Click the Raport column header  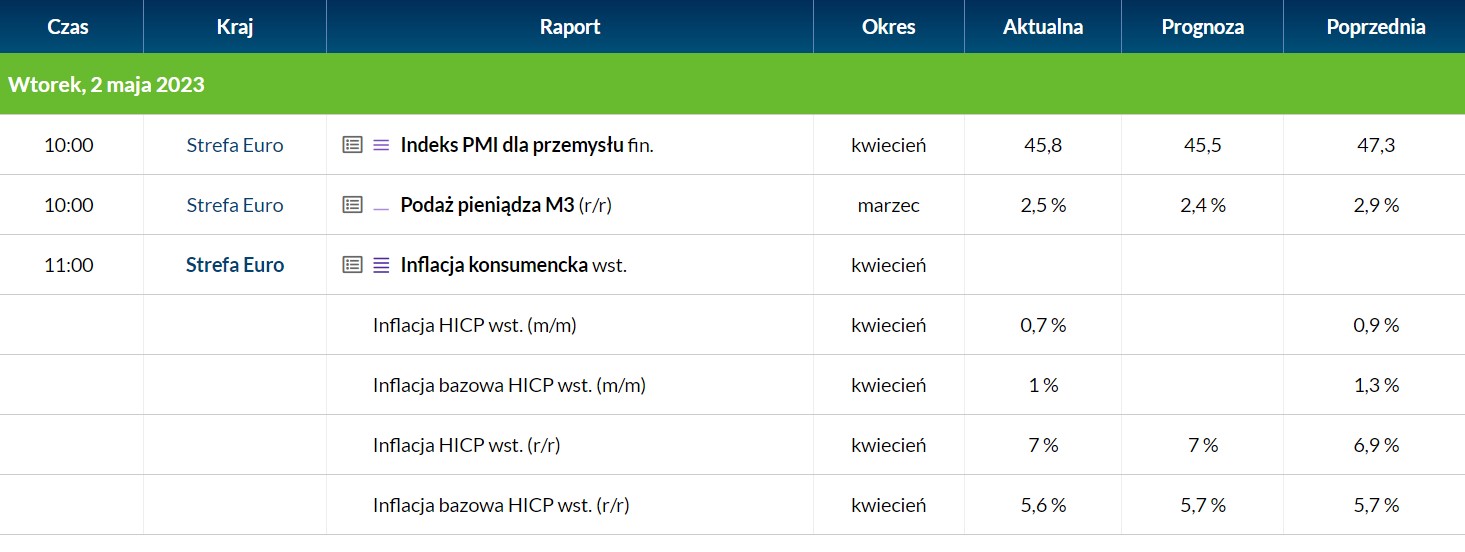tap(570, 27)
